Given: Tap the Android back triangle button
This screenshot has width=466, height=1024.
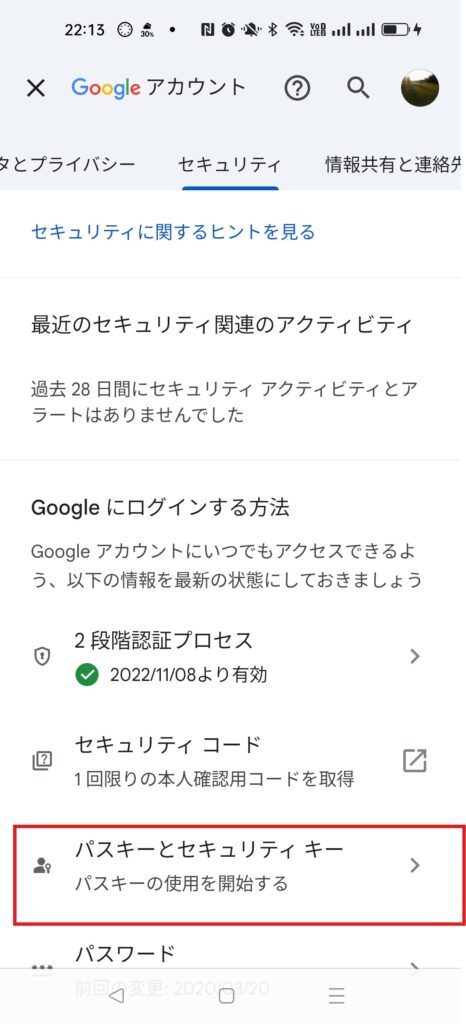Looking at the screenshot, I should click(116, 995).
